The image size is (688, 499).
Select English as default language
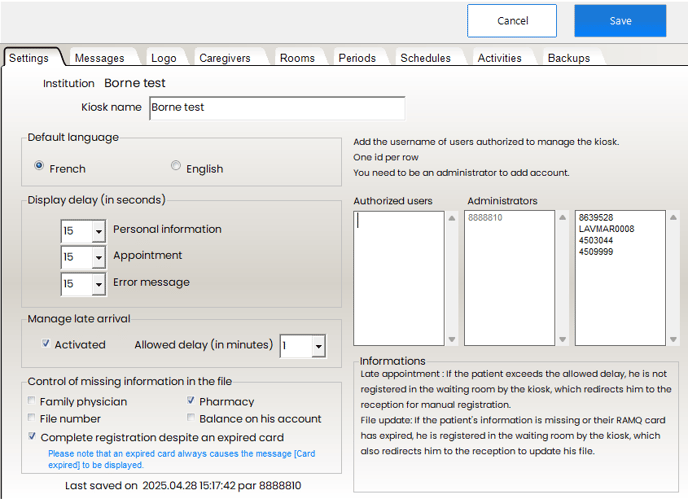176,167
